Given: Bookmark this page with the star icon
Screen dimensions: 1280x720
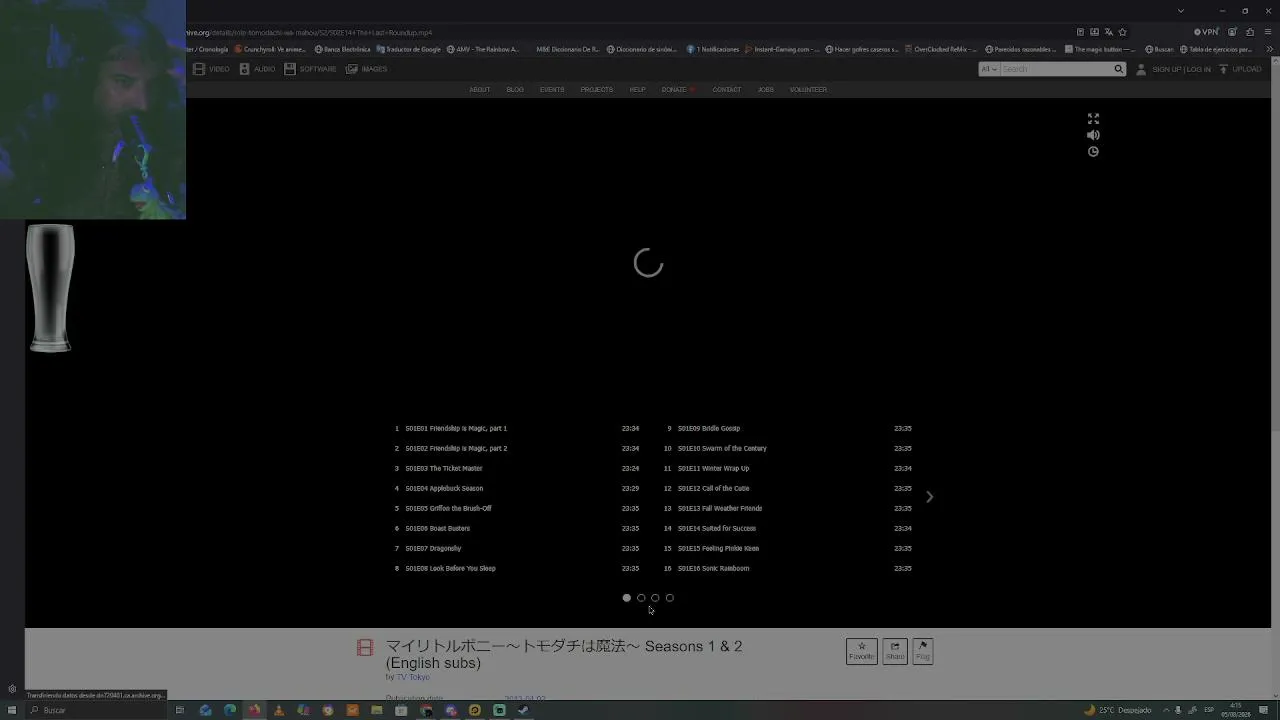Looking at the screenshot, I should tap(1123, 32).
